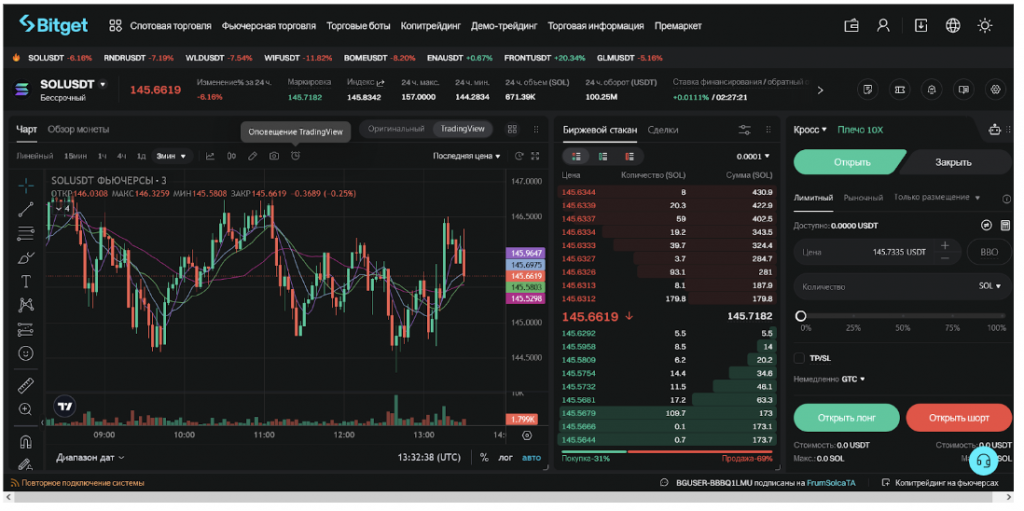The width and height of the screenshot is (1024, 511).
Task: Select the Text tool in chart sidebar
Action: [x=26, y=281]
